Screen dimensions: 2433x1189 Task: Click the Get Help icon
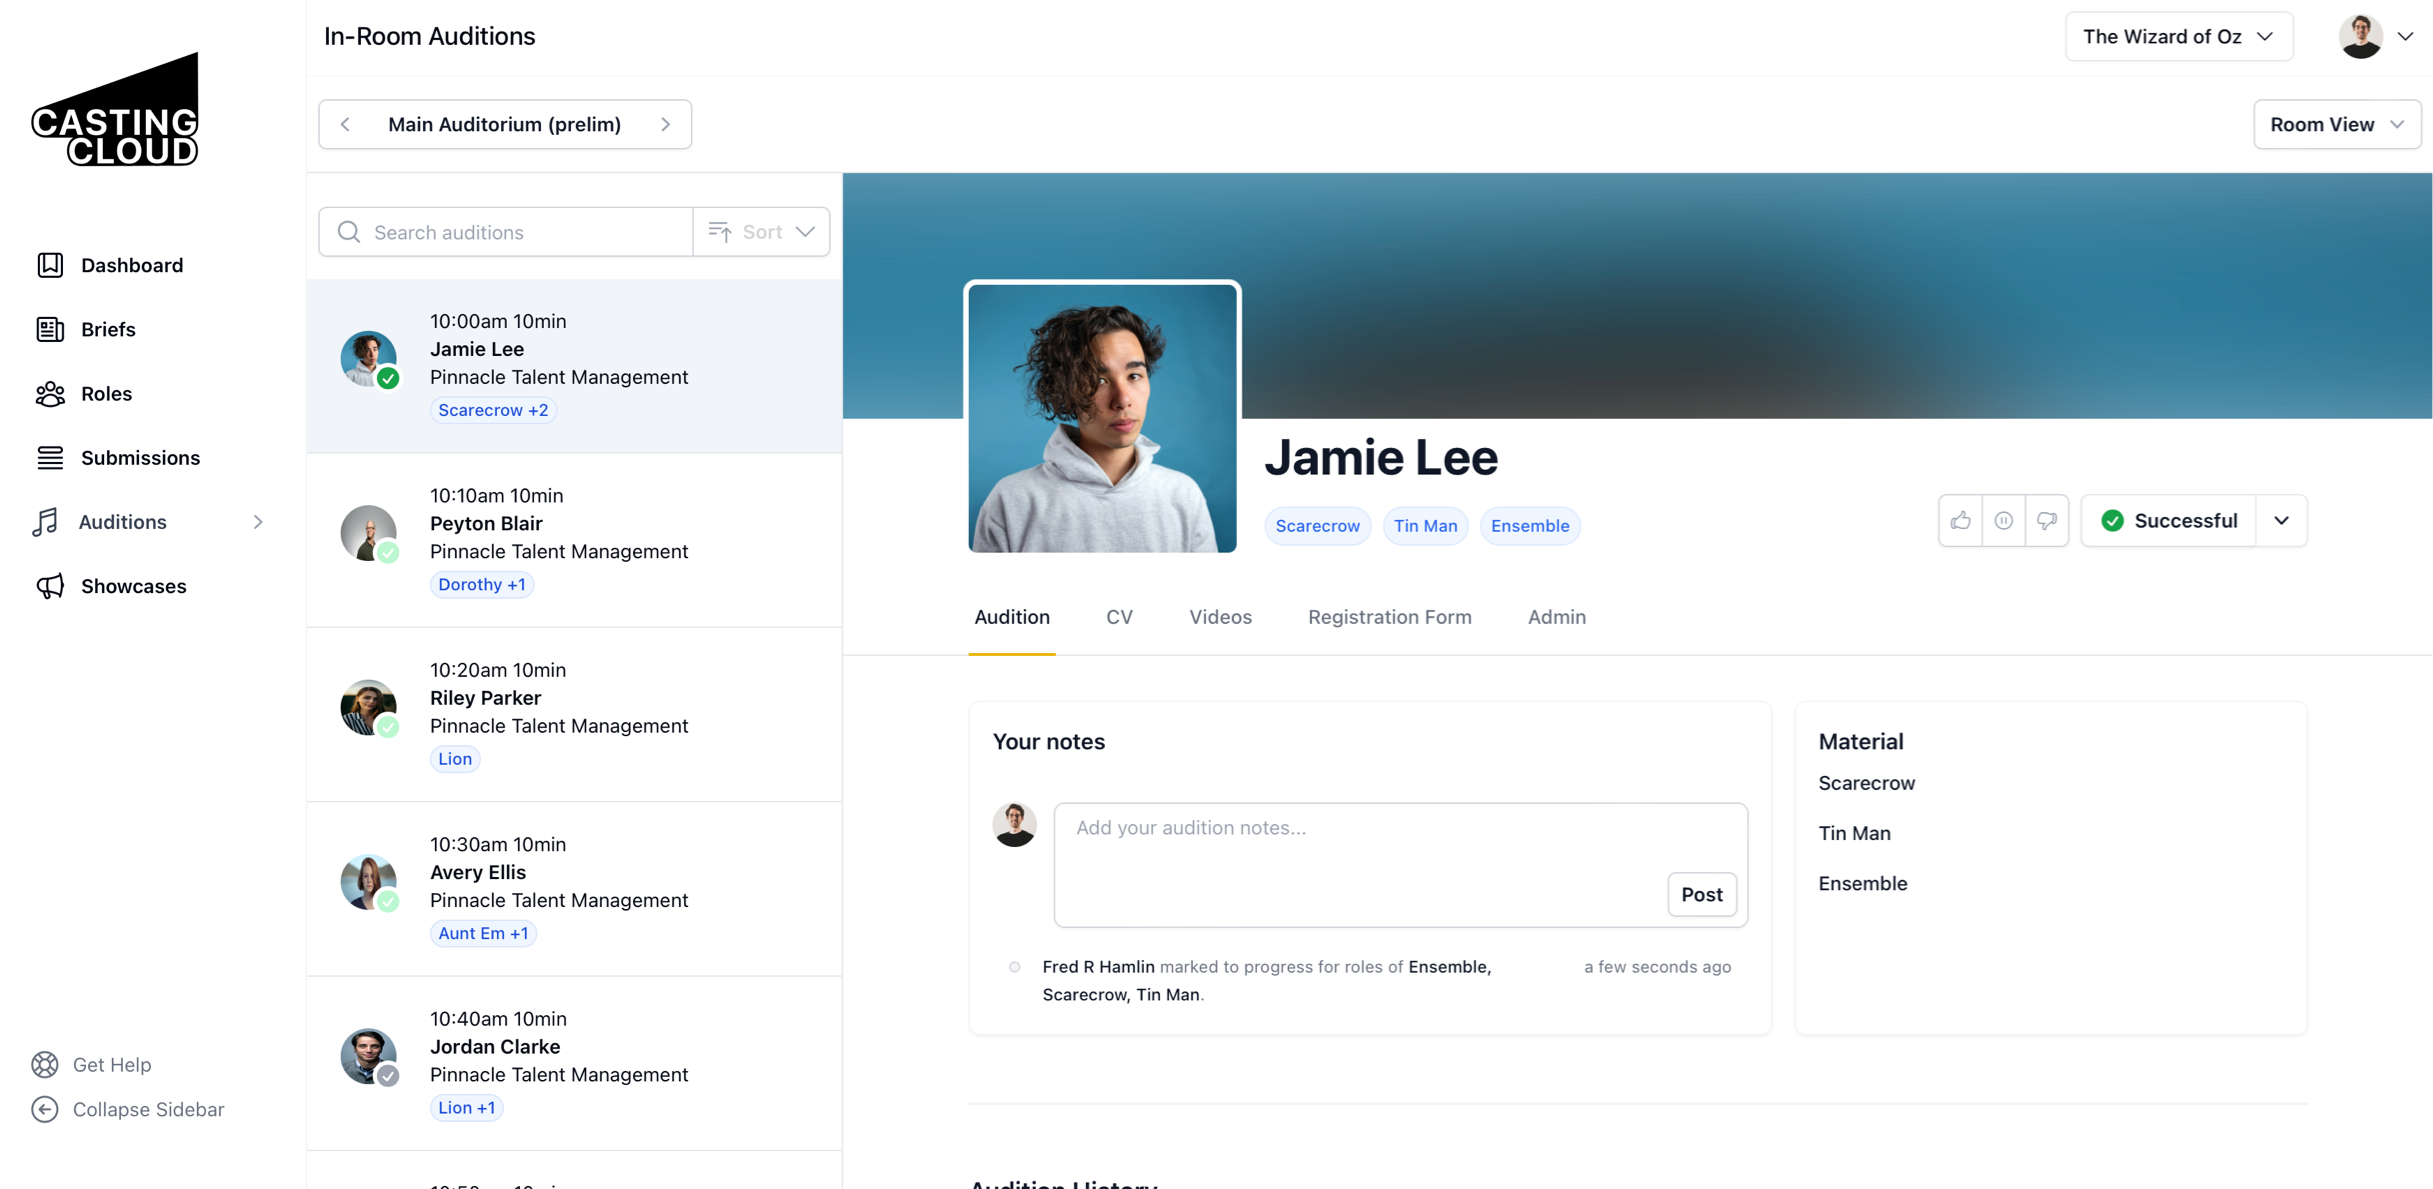pos(45,1064)
